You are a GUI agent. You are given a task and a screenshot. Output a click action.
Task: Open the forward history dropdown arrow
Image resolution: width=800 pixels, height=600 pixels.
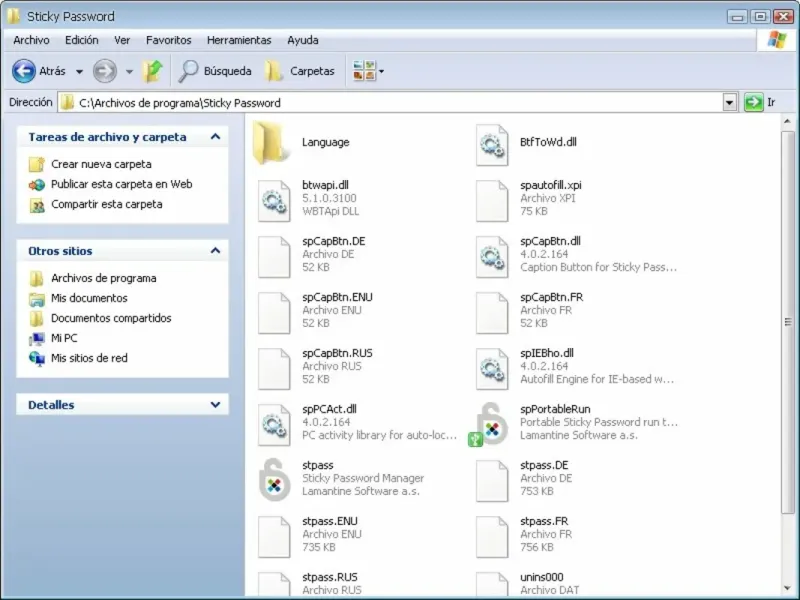point(129,71)
